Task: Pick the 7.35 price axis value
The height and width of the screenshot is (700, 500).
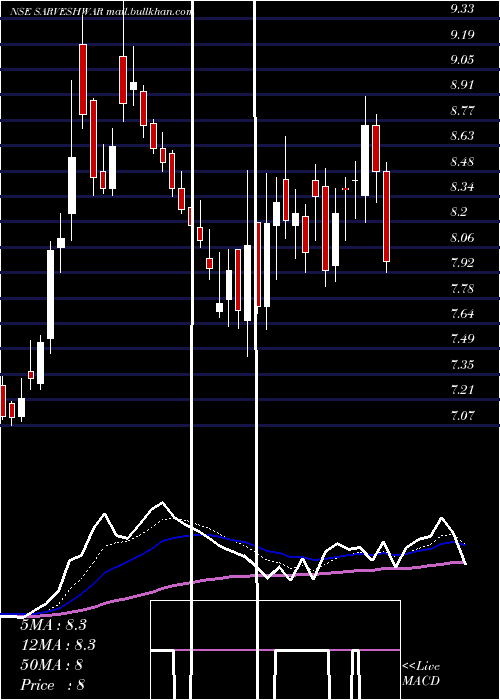Action: (x=462, y=364)
